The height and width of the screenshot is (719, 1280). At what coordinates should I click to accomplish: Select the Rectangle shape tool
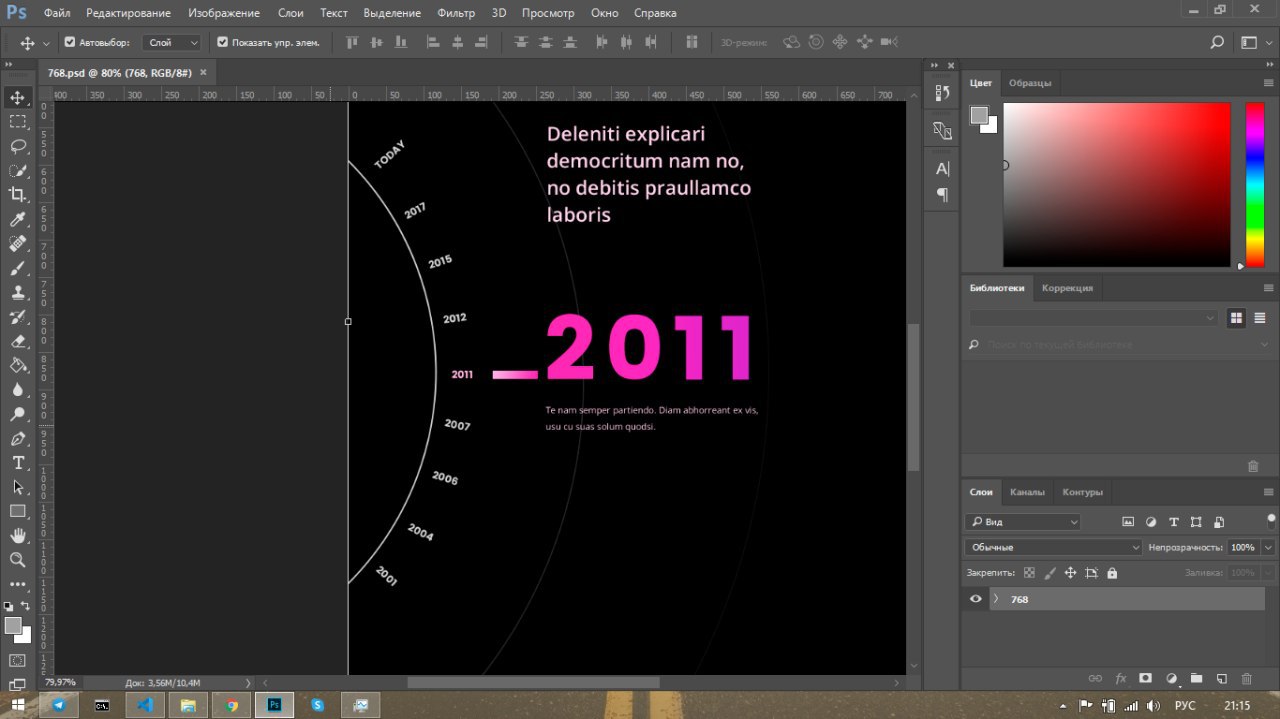[x=17, y=511]
